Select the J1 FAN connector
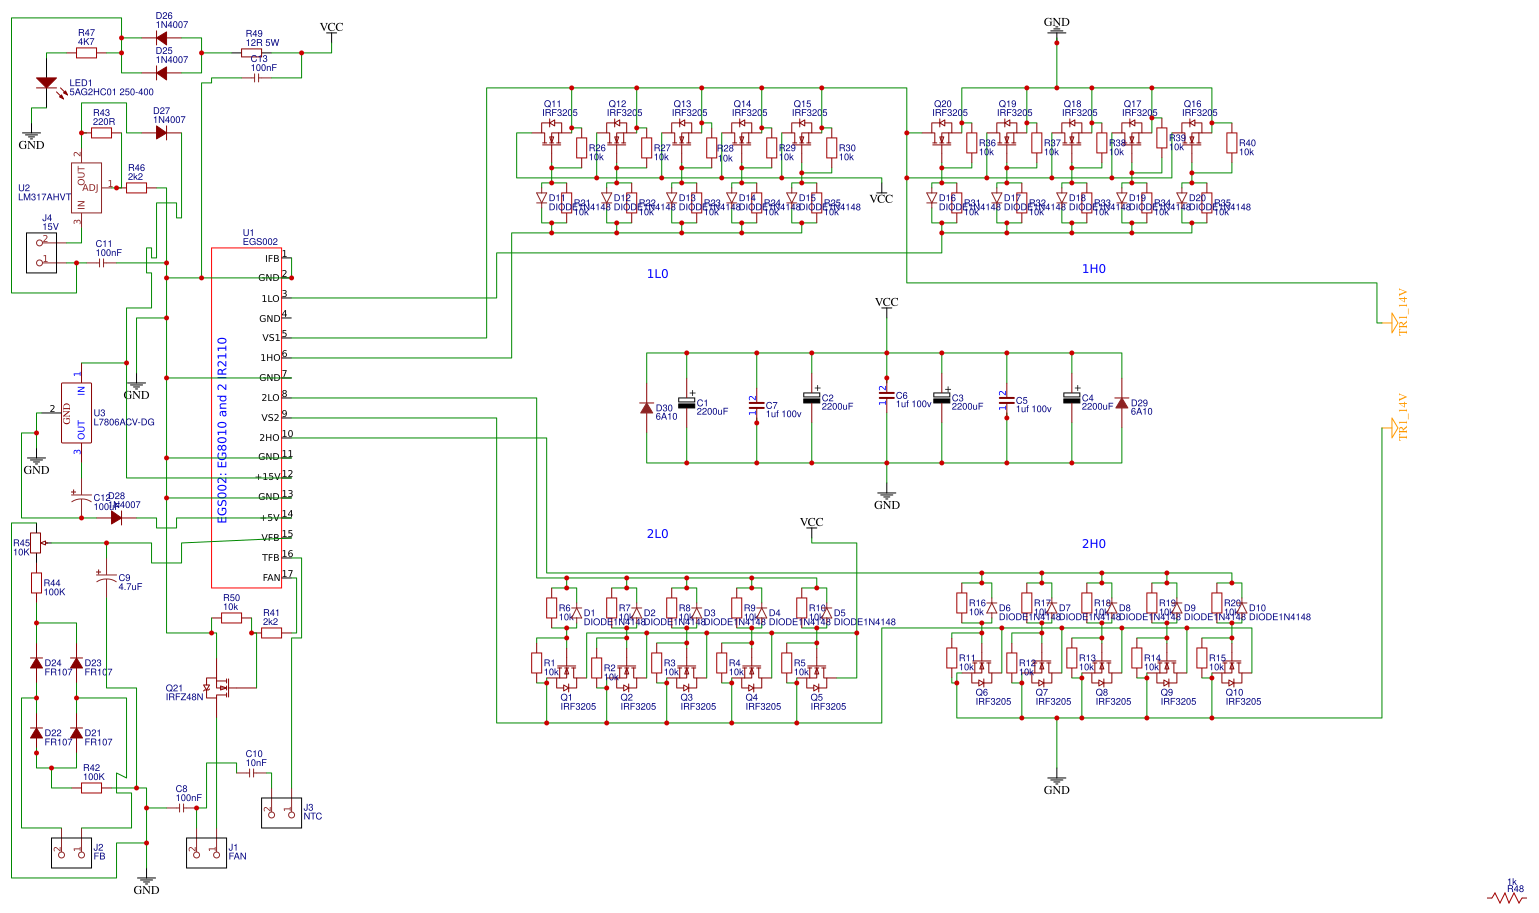 206,852
